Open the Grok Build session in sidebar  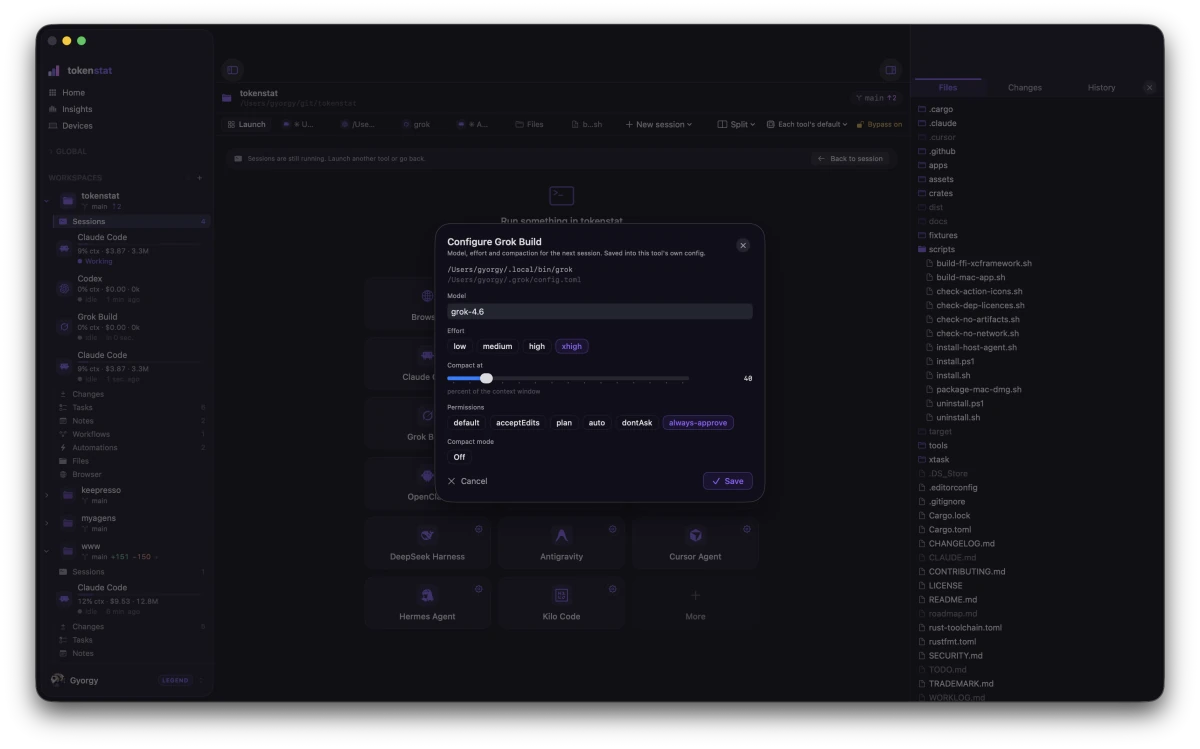[130, 327]
